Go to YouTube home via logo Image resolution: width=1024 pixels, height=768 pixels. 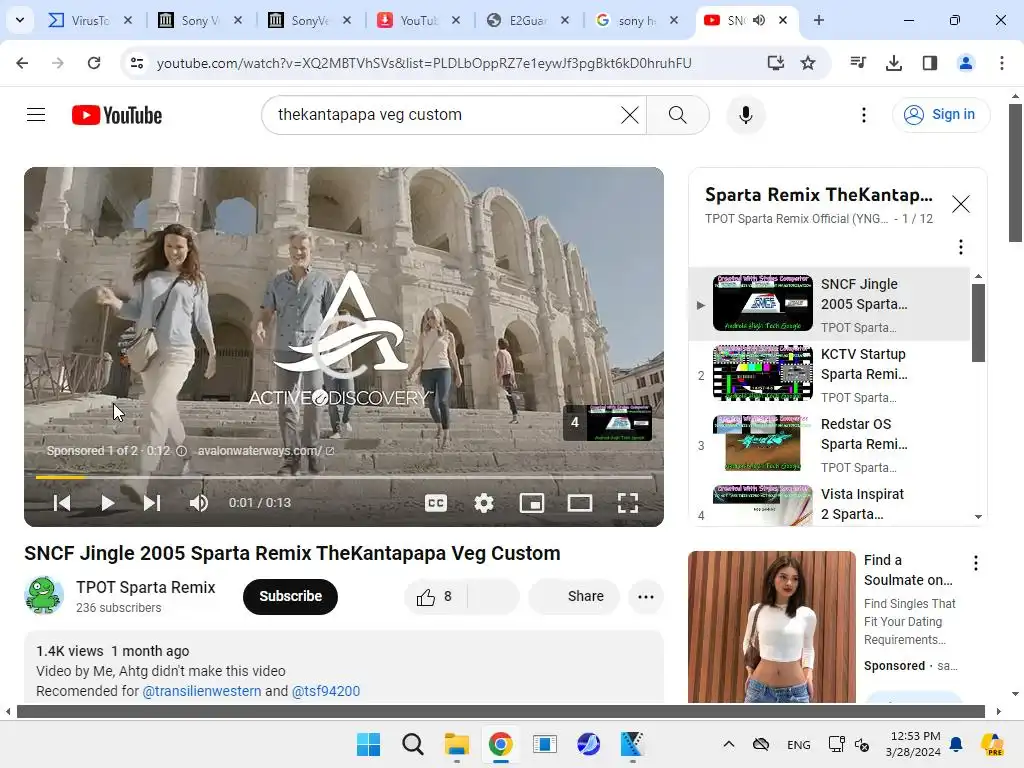(x=117, y=115)
